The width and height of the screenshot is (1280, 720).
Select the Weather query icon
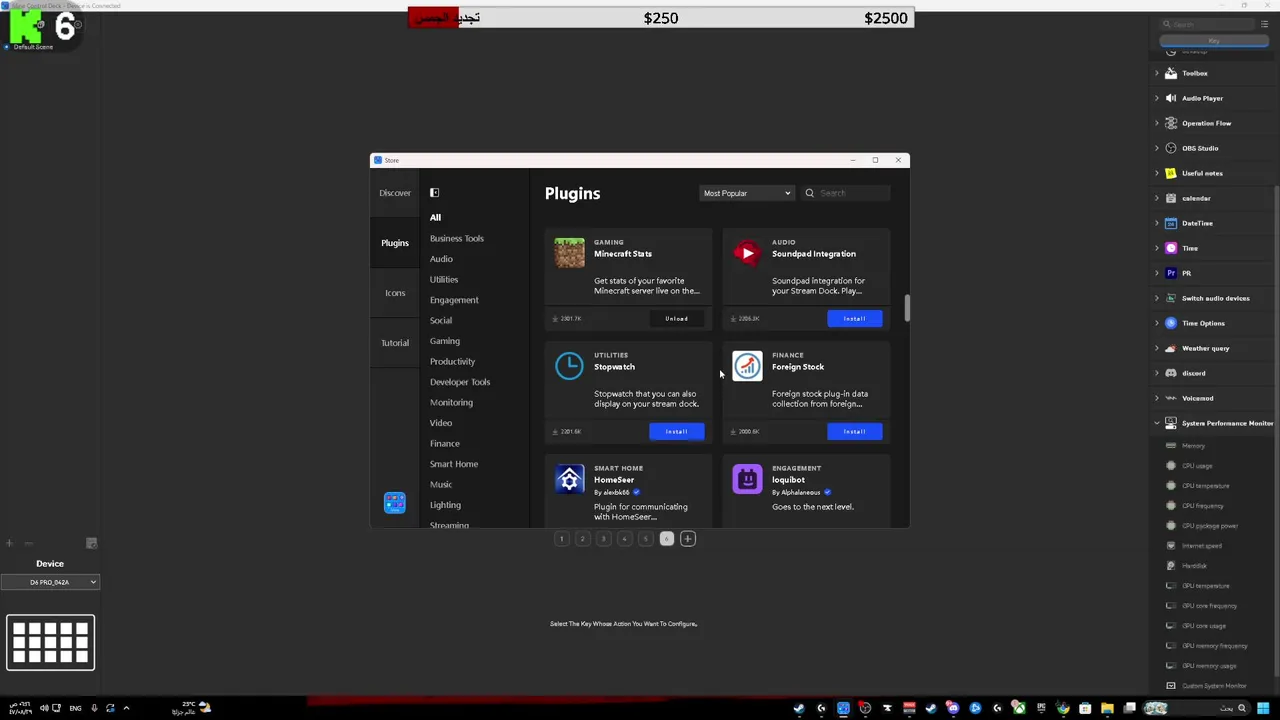pyautogui.click(x=1171, y=348)
